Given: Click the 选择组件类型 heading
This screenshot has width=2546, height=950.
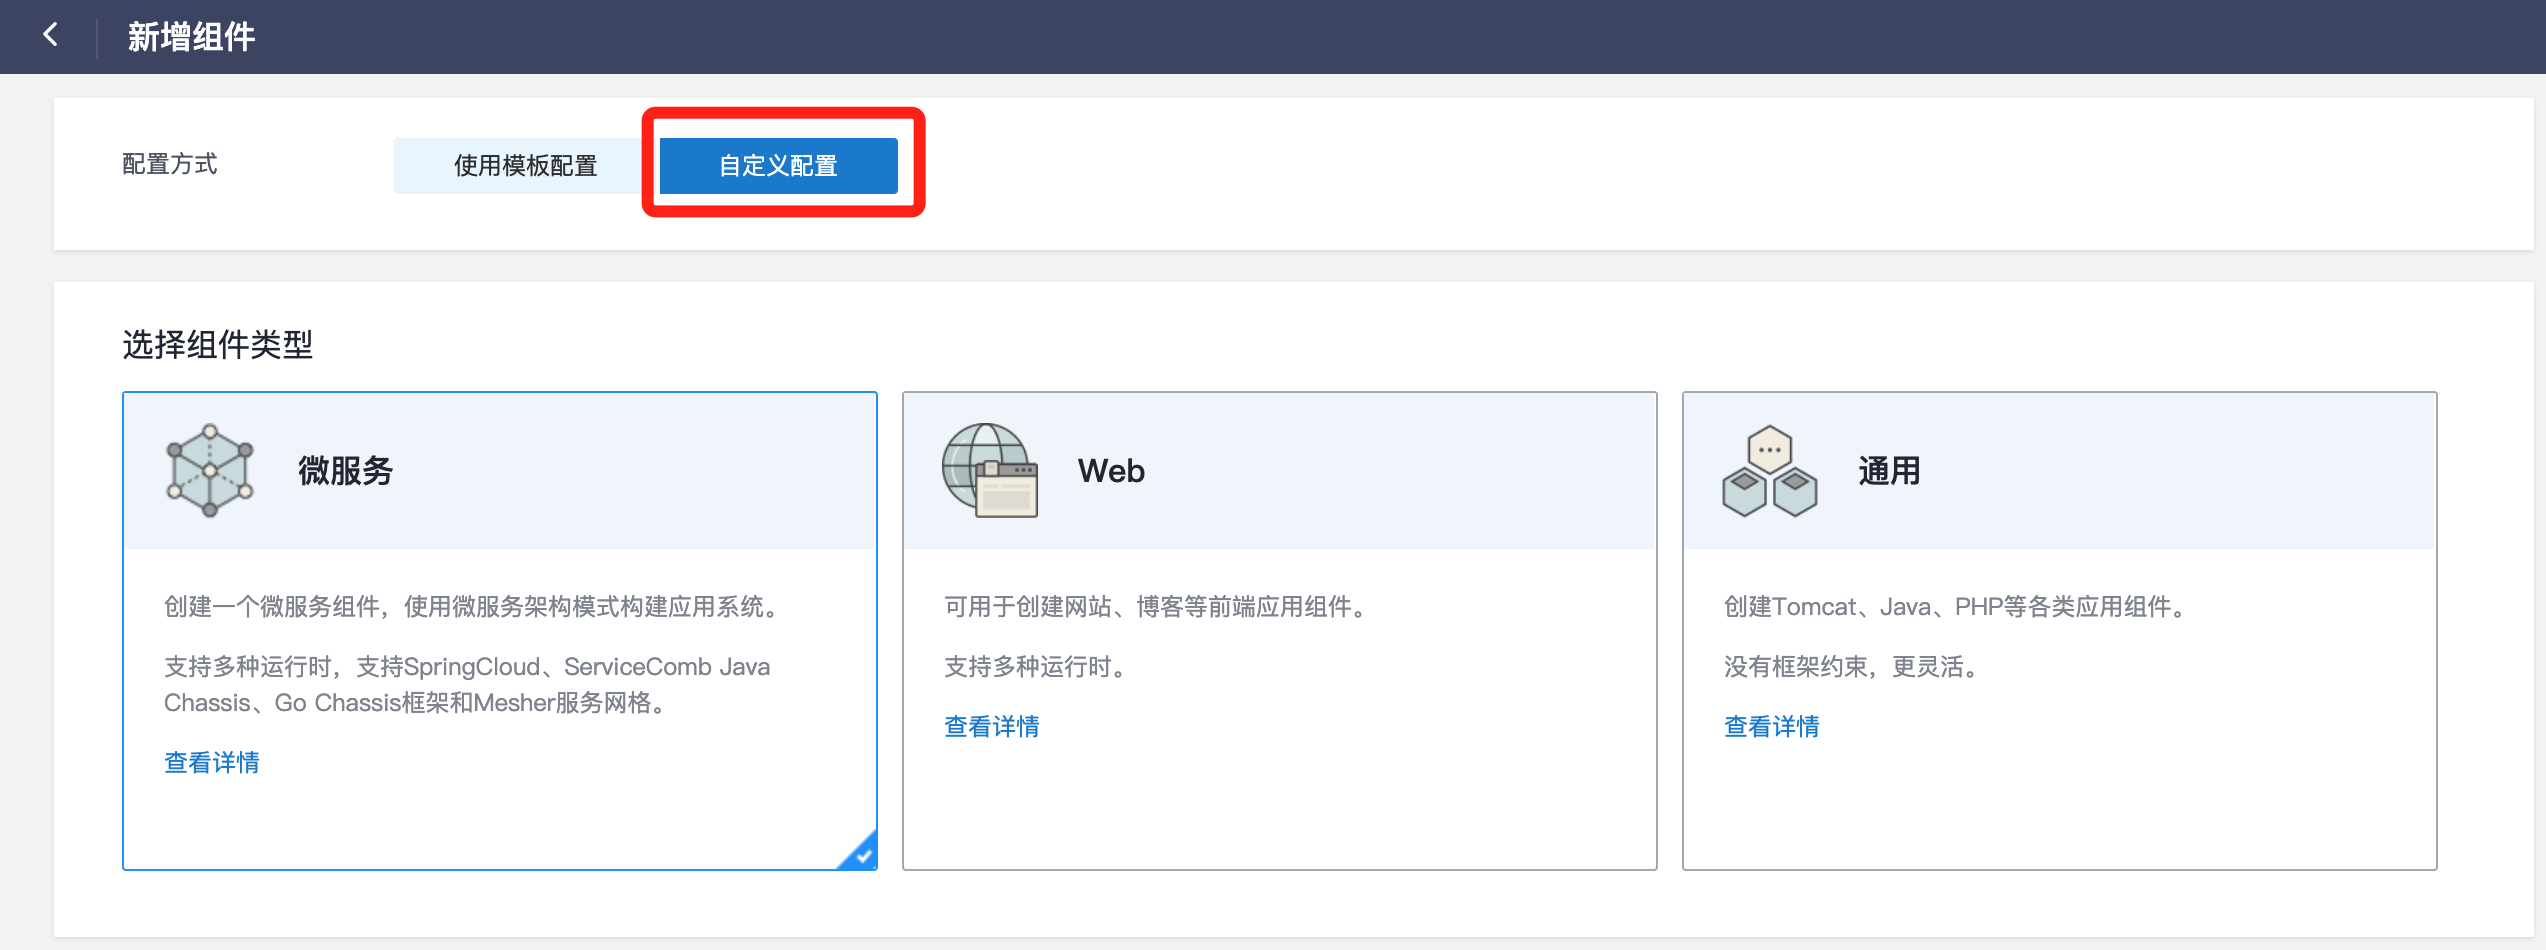Looking at the screenshot, I should tap(218, 344).
